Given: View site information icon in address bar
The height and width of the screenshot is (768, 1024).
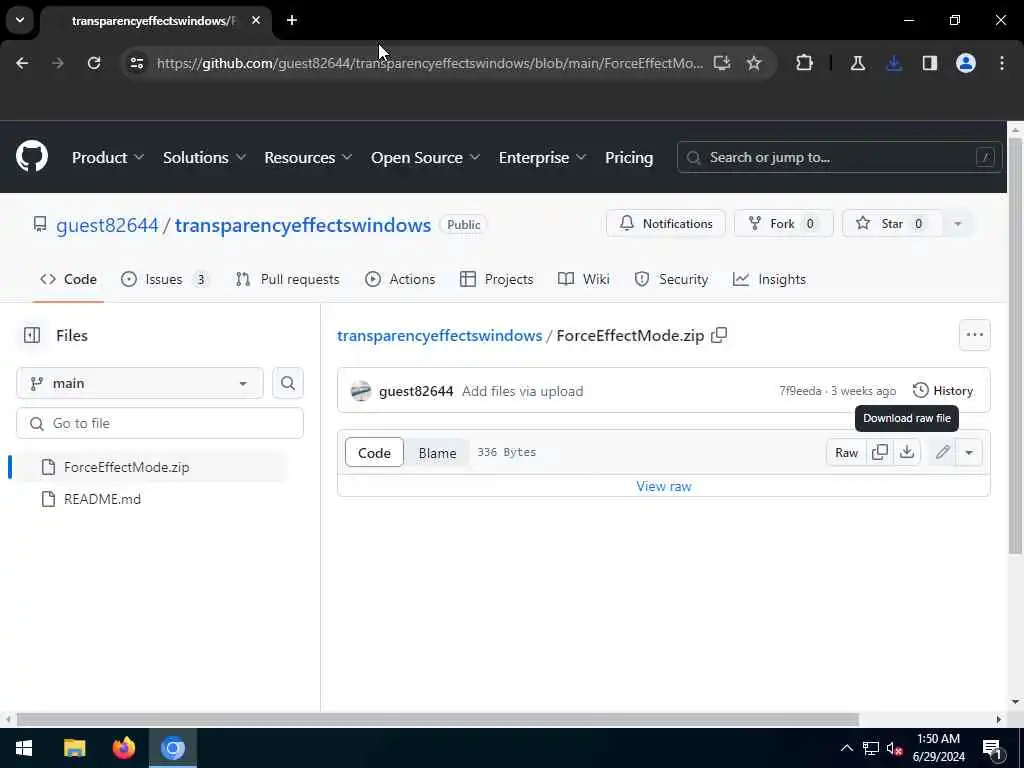Looking at the screenshot, I should (x=136, y=63).
